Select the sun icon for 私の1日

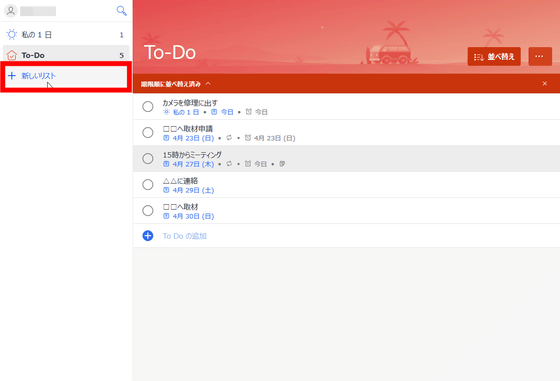click(x=12, y=35)
